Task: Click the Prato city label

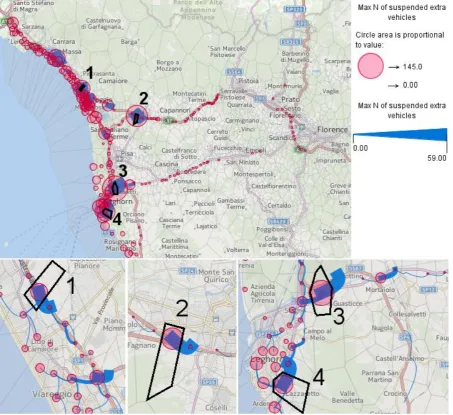Action: 290,99
